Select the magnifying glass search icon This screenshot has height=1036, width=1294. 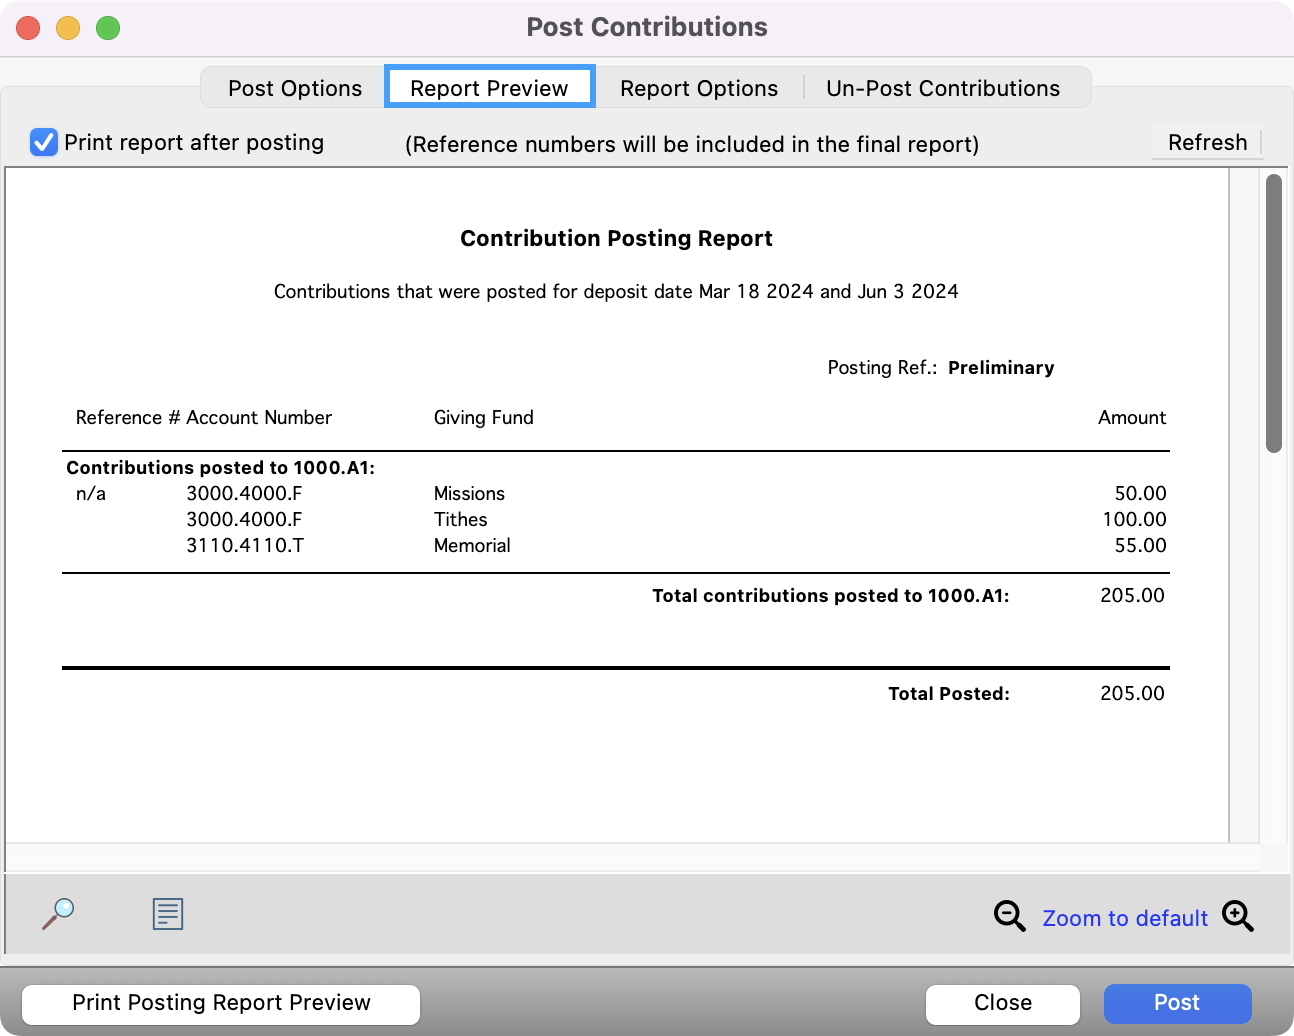(58, 913)
